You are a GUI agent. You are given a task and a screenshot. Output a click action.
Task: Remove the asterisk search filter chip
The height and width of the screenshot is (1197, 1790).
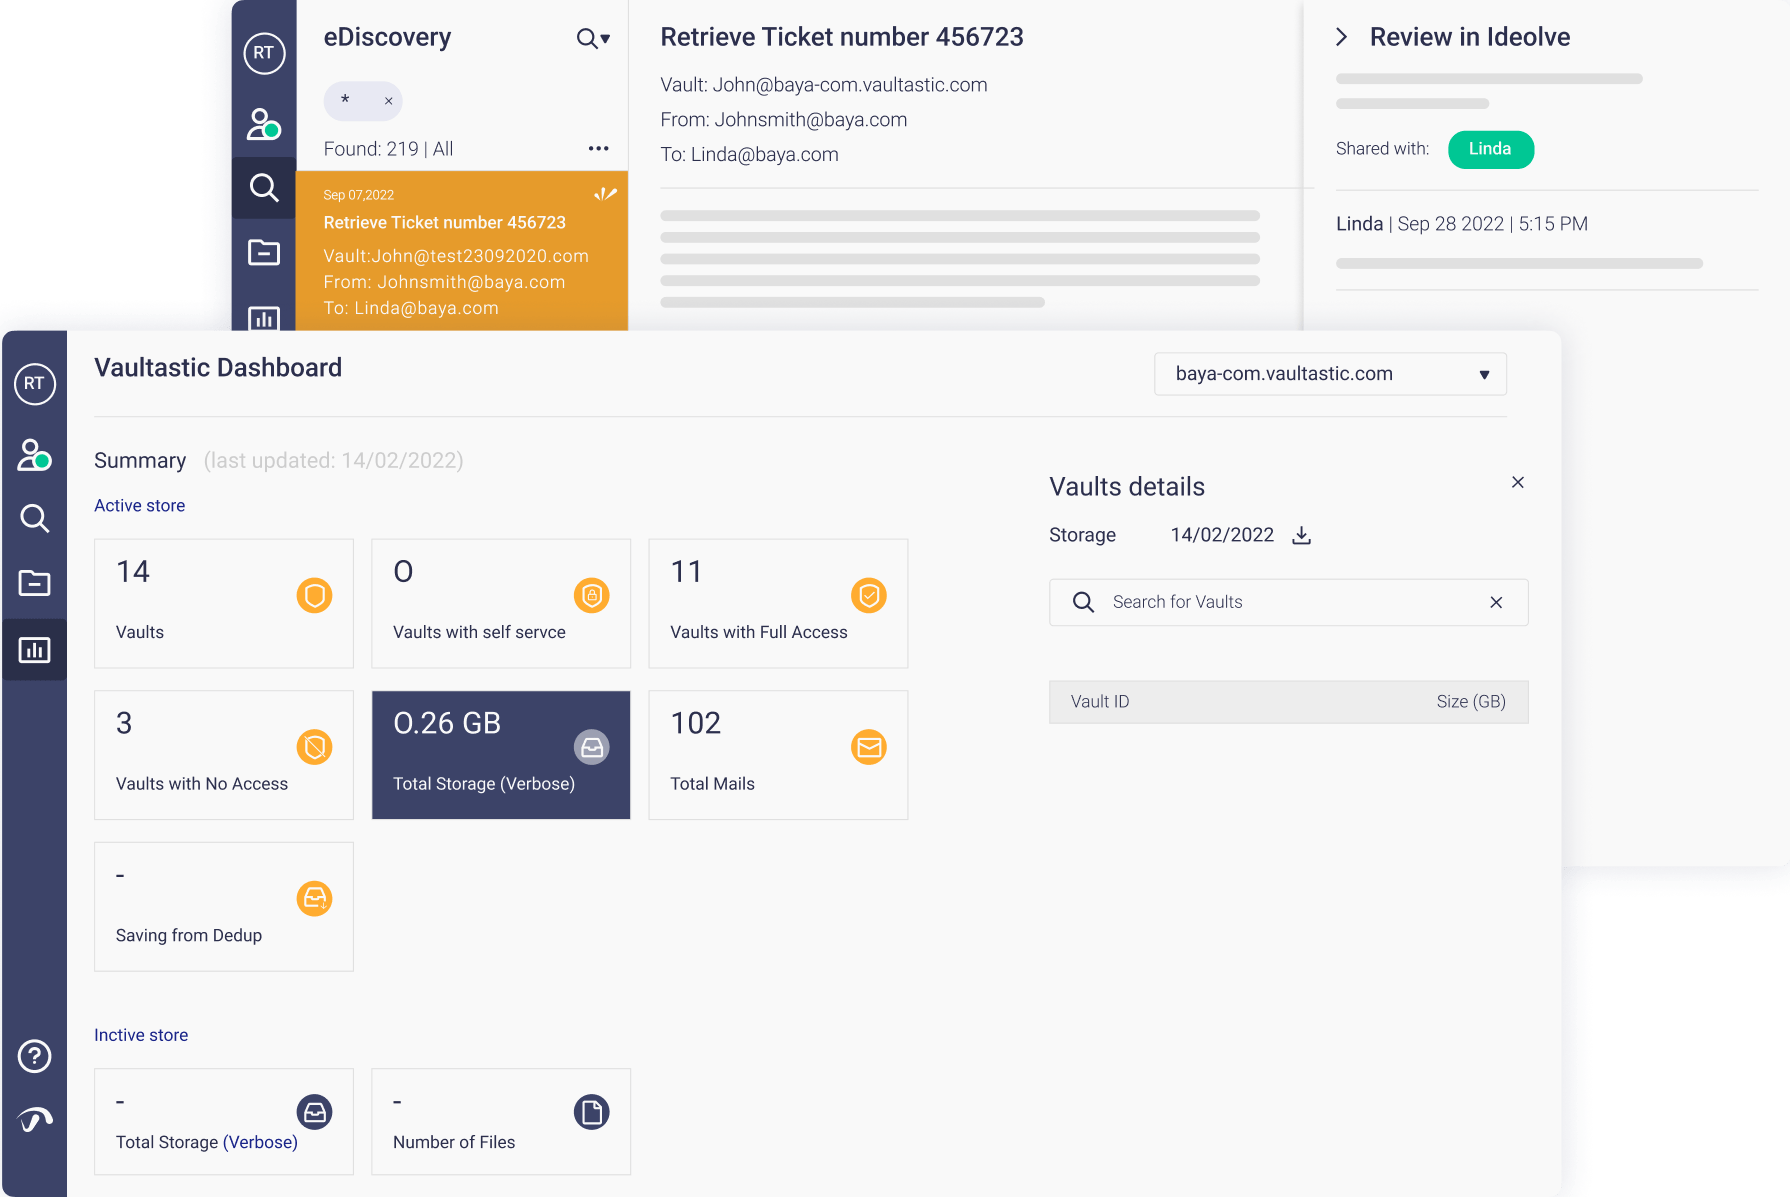388,101
